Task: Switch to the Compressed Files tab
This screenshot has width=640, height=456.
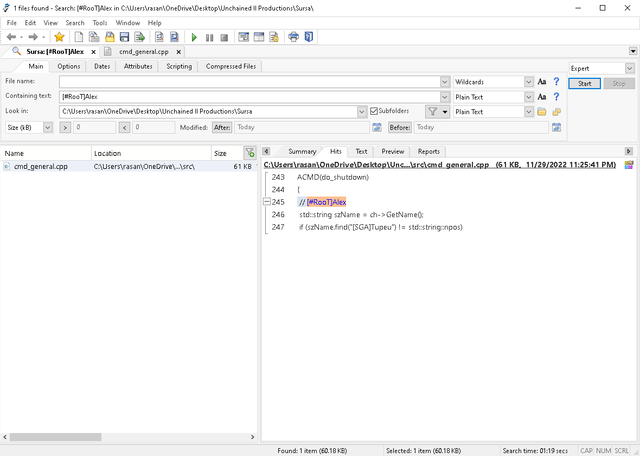Action: (231, 66)
